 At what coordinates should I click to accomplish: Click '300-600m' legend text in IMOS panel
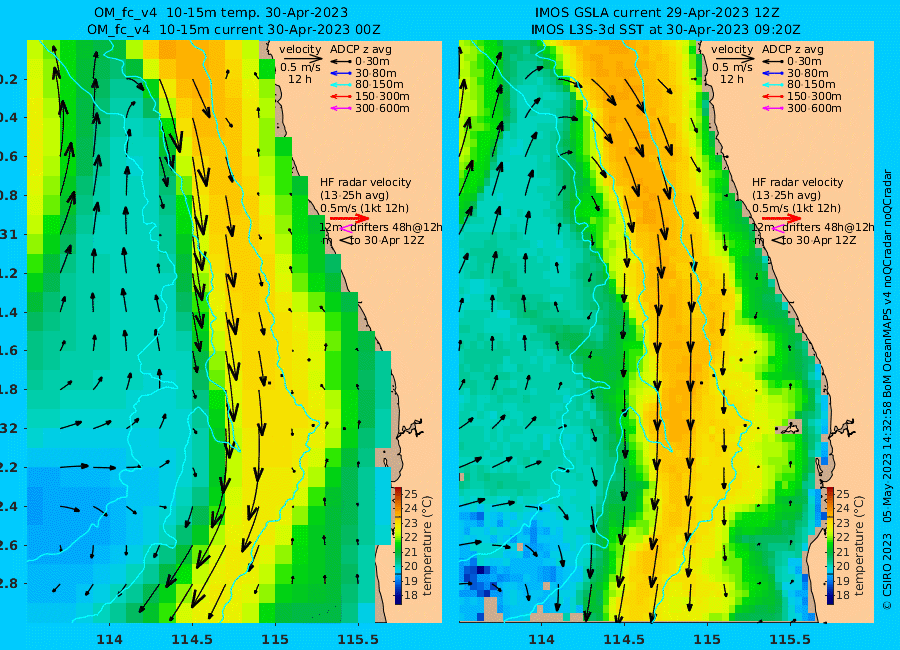point(814,108)
